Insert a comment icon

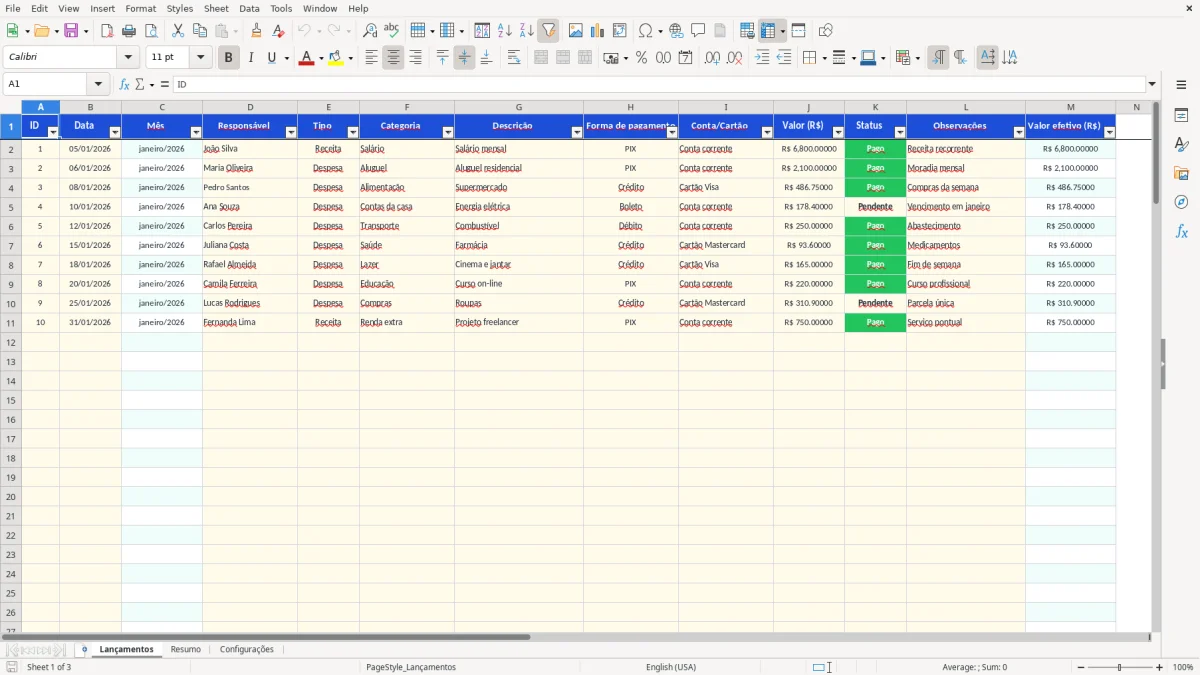[698, 31]
